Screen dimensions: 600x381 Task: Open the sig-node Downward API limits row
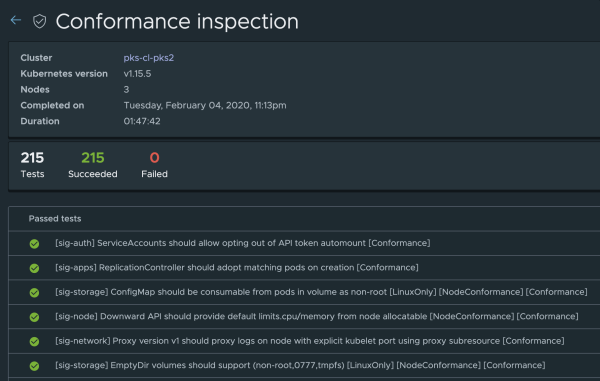pos(304,317)
